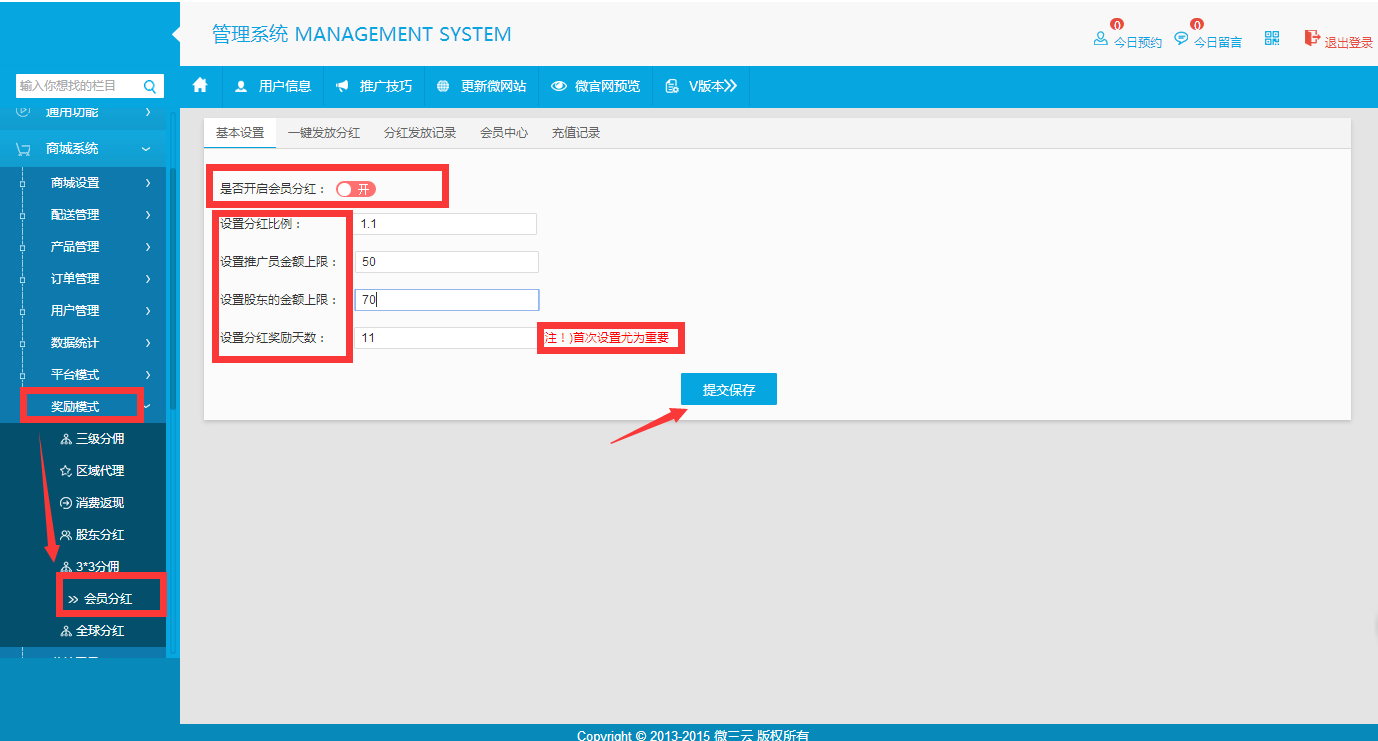Open 股东分红 in the sidebar
Viewport: 1378px width, 741px height.
99,535
